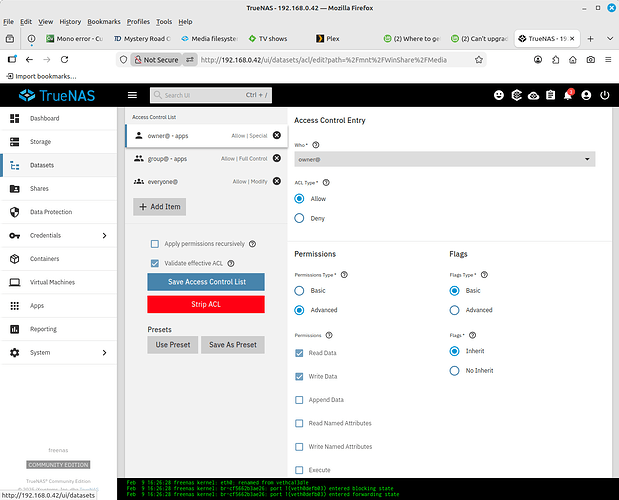Open the Dashboard sidebar icon
This screenshot has height=500, width=619.
pos(15,118)
